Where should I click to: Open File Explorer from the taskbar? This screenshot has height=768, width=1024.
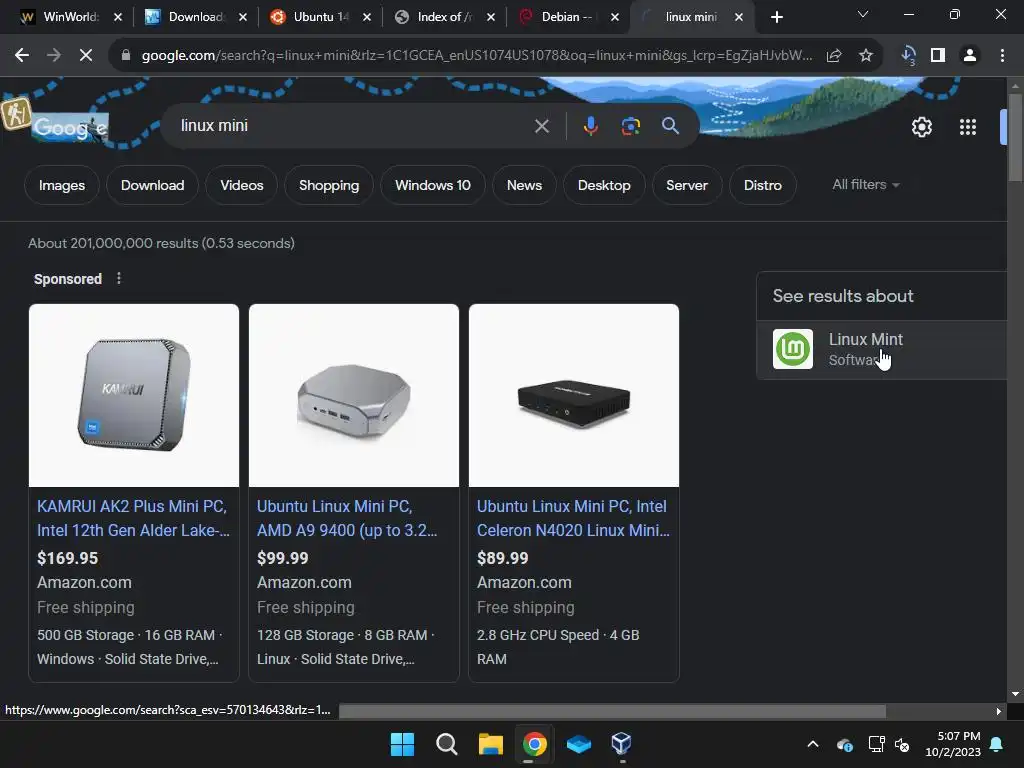coord(490,744)
